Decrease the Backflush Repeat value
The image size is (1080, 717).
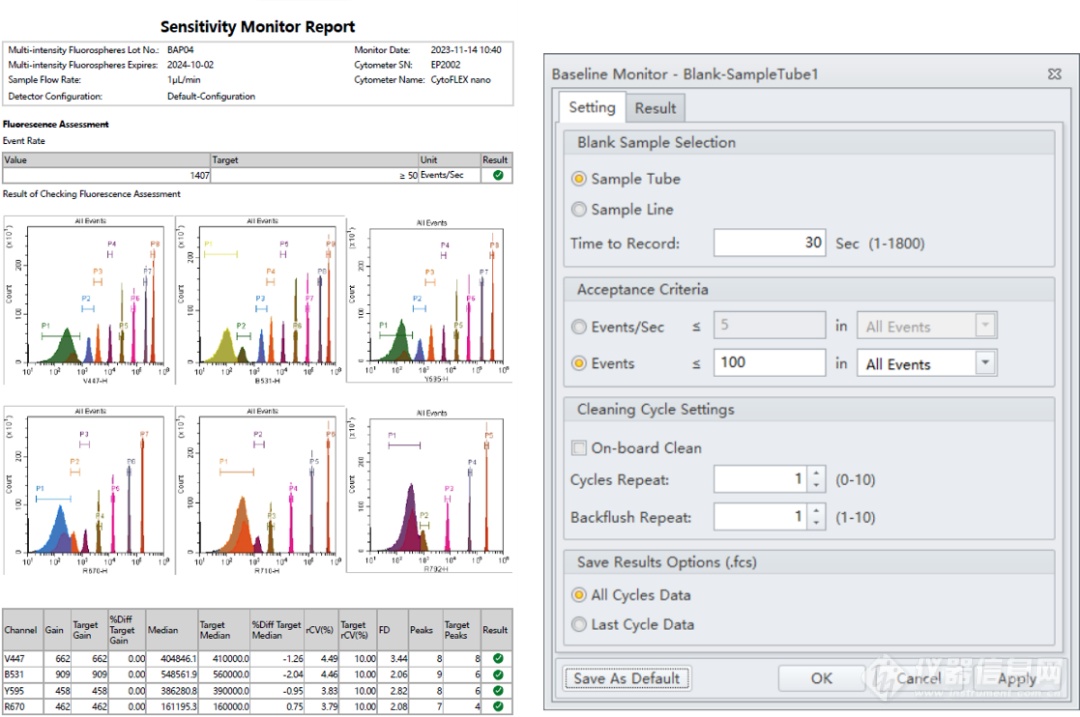(817, 523)
